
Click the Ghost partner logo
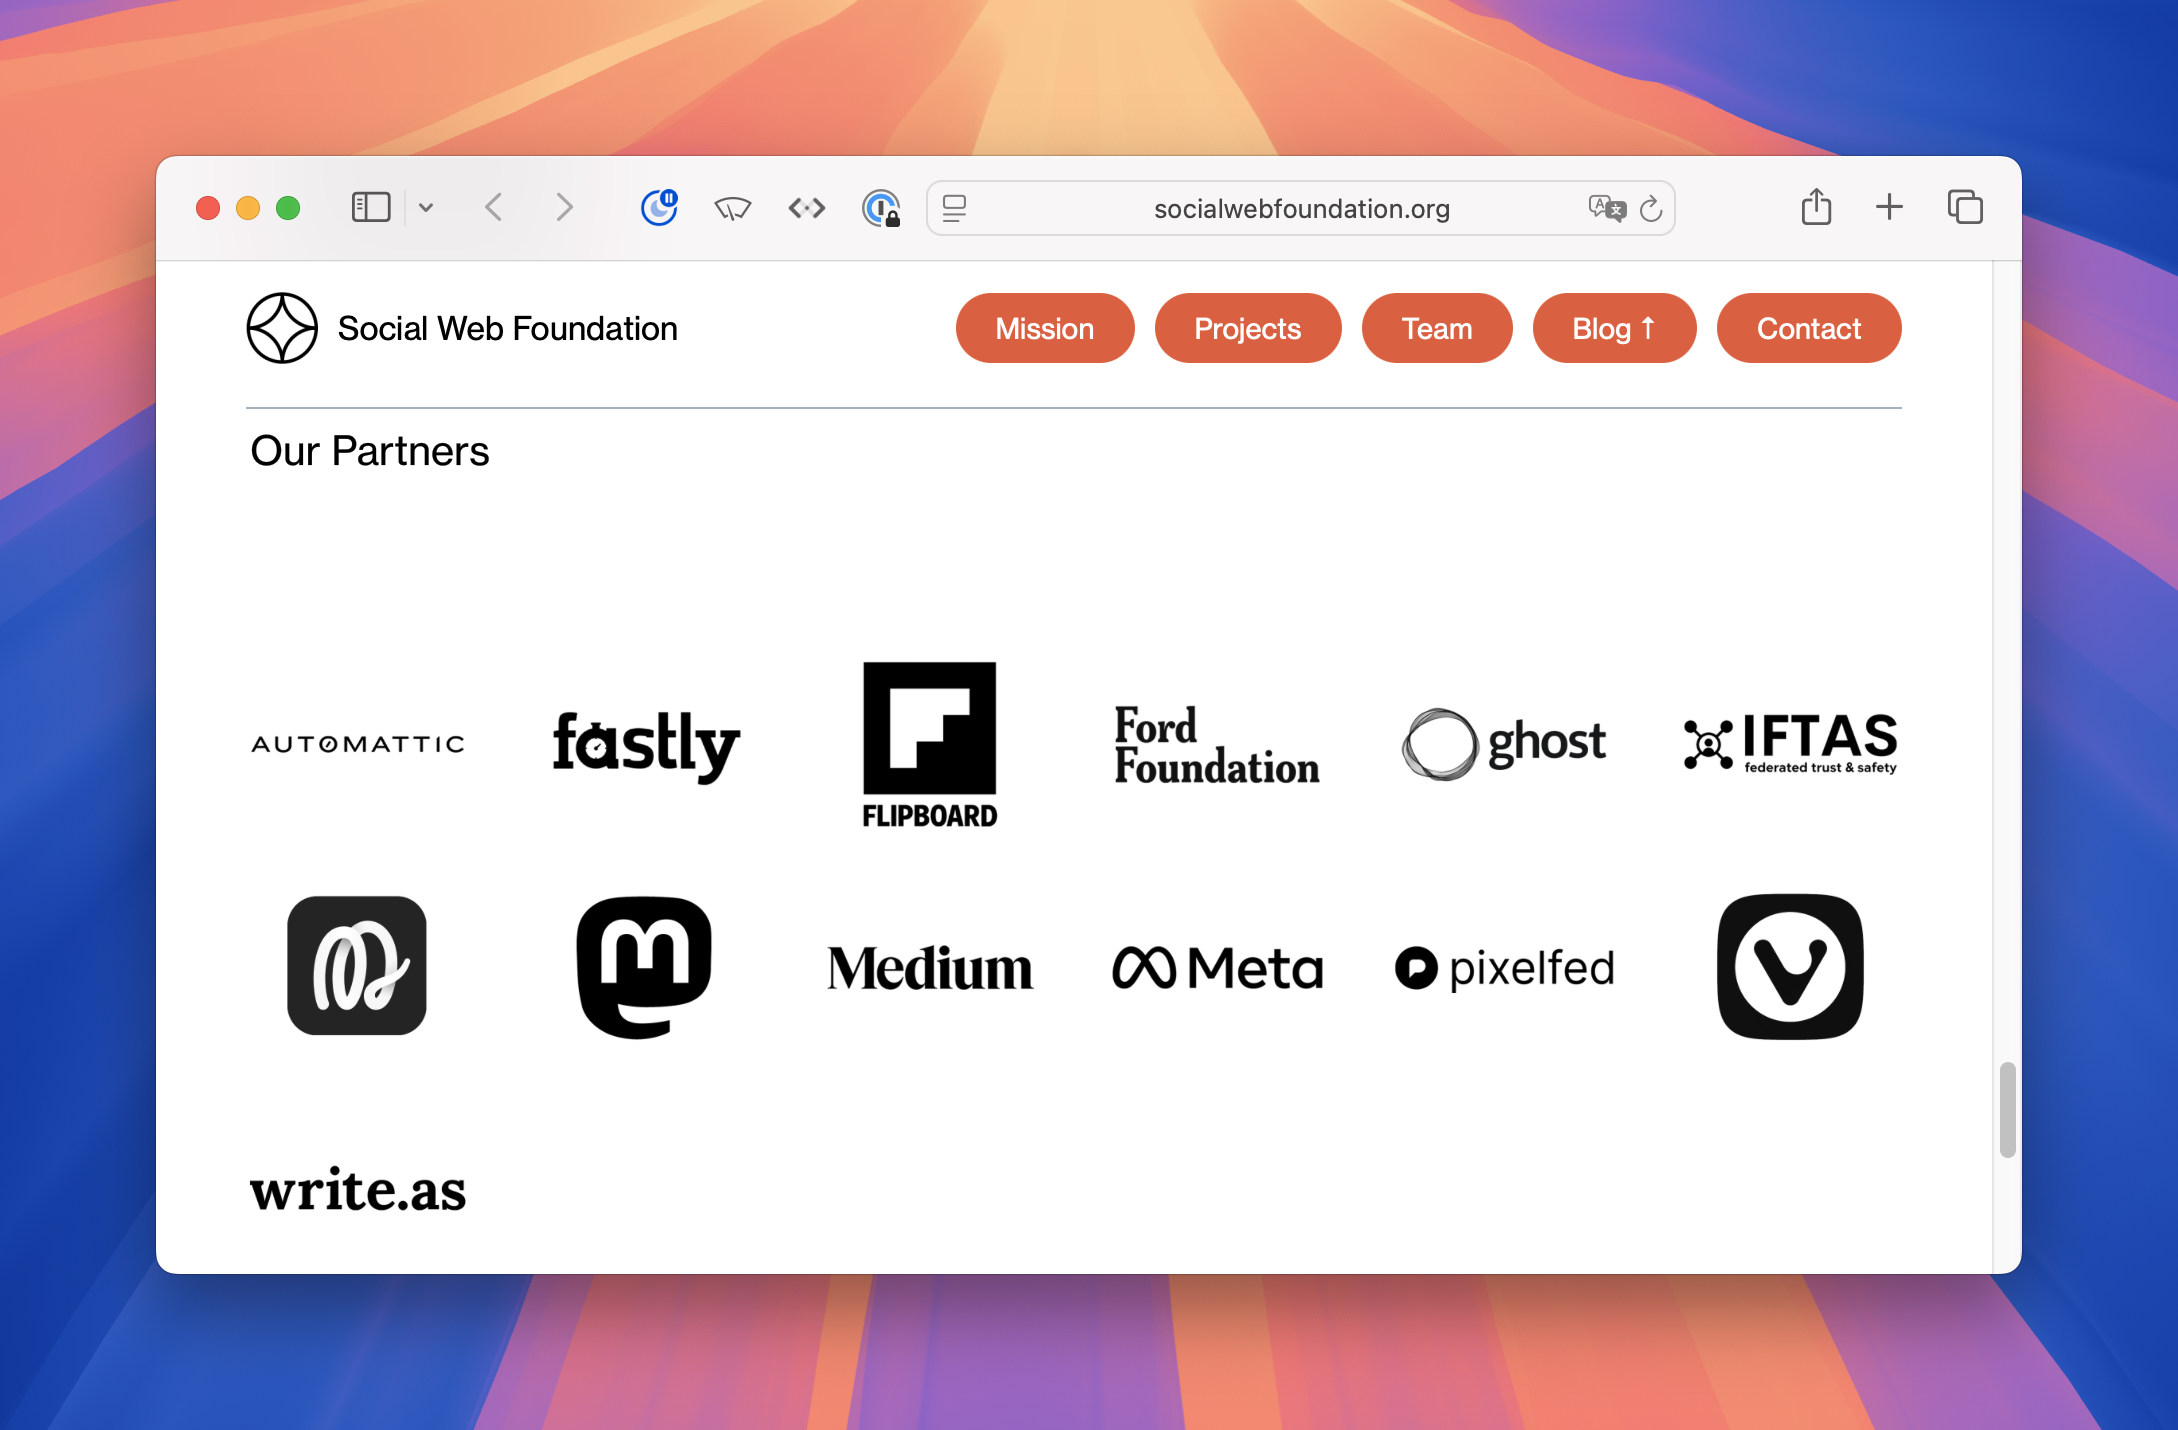pyautogui.click(x=1504, y=744)
